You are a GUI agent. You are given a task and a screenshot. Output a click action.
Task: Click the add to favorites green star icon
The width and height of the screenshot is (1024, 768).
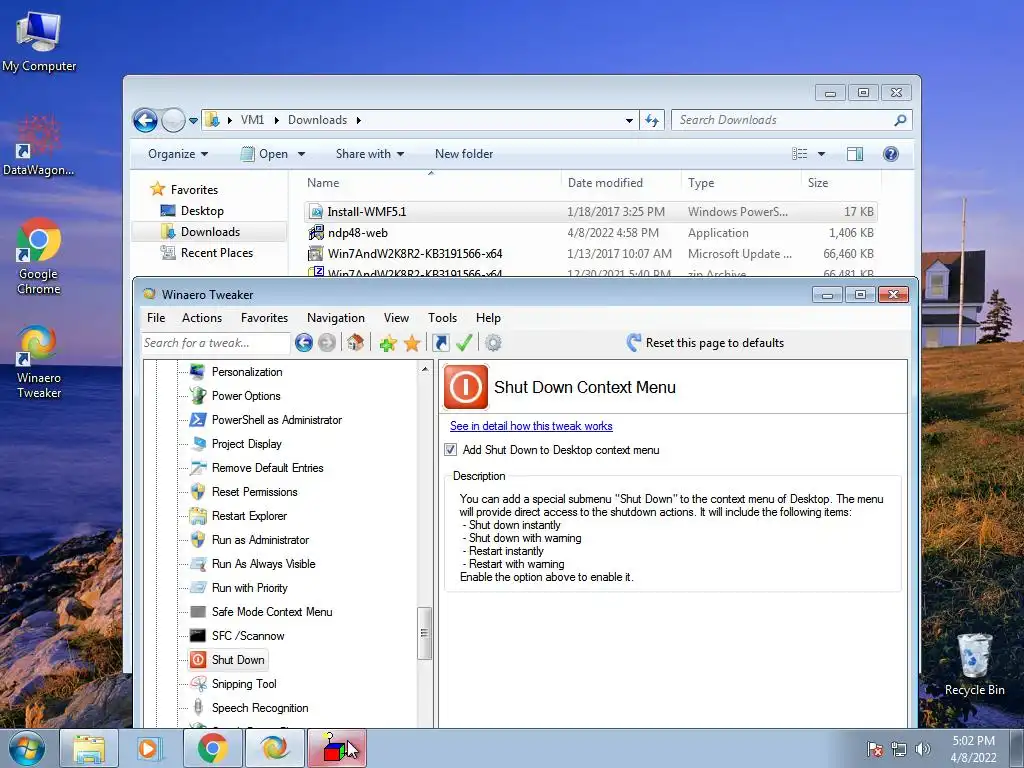click(388, 343)
